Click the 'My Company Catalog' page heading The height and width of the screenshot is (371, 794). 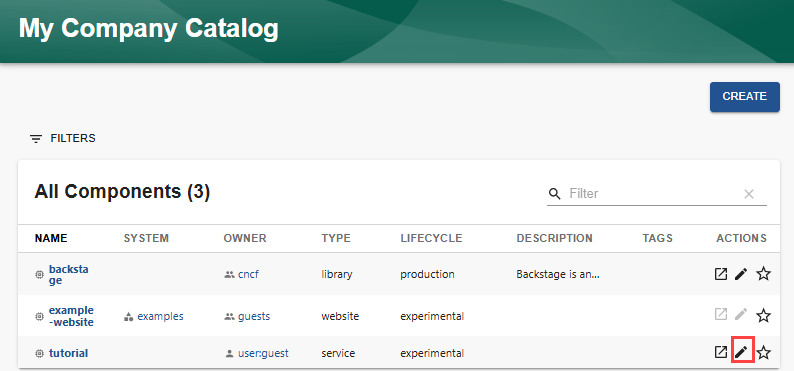coord(148,28)
